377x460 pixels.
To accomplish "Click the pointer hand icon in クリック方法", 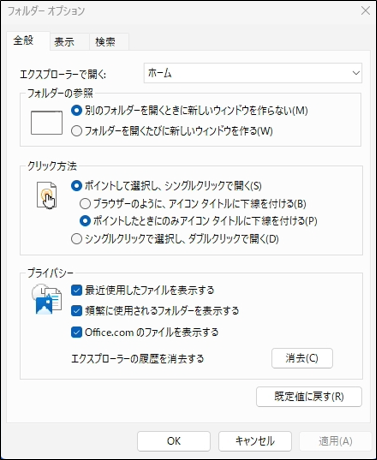I will click(47, 195).
